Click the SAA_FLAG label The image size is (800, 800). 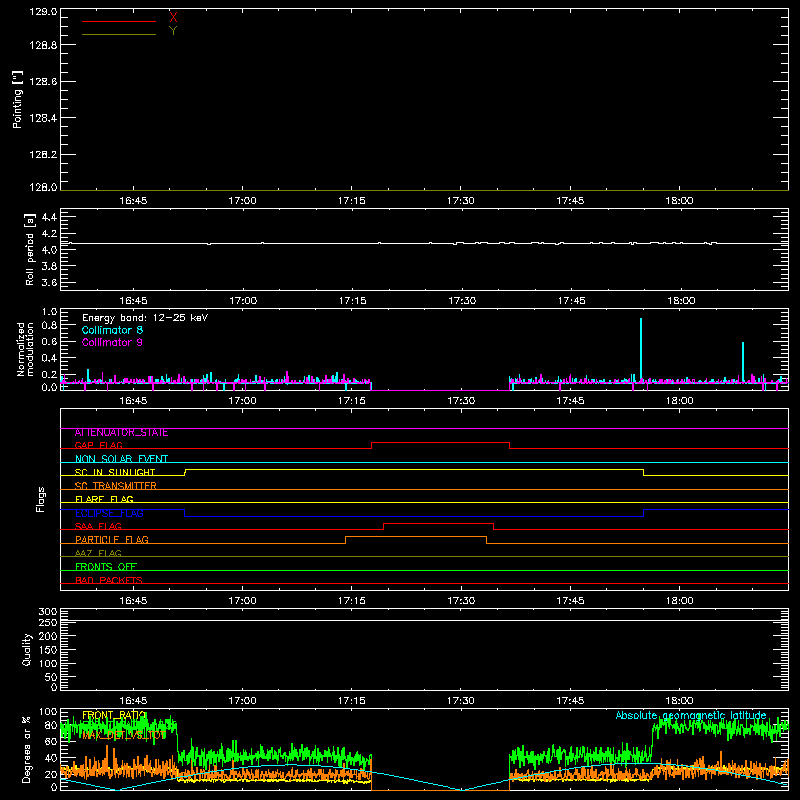(98, 526)
